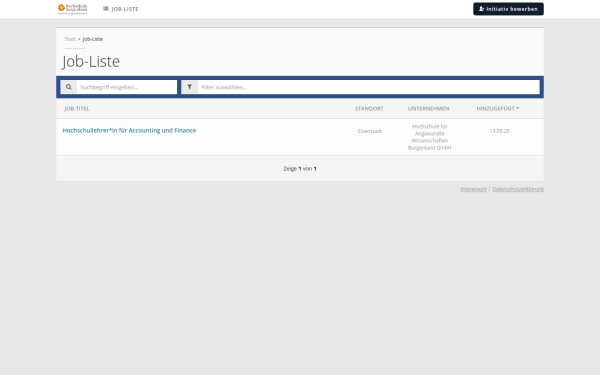
Task: Click the funnel filter icon
Action: click(189, 87)
